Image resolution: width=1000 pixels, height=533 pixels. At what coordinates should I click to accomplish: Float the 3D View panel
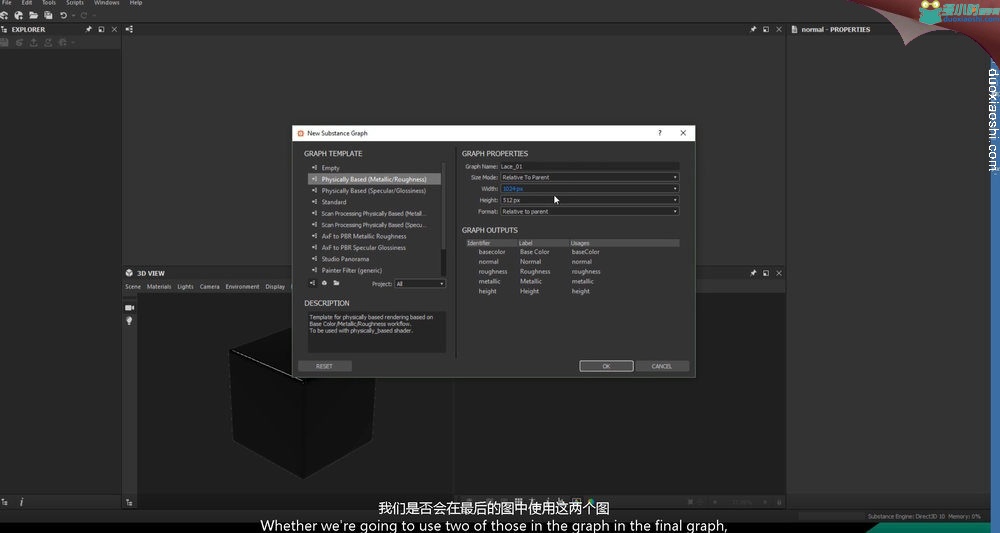[x=766, y=273]
